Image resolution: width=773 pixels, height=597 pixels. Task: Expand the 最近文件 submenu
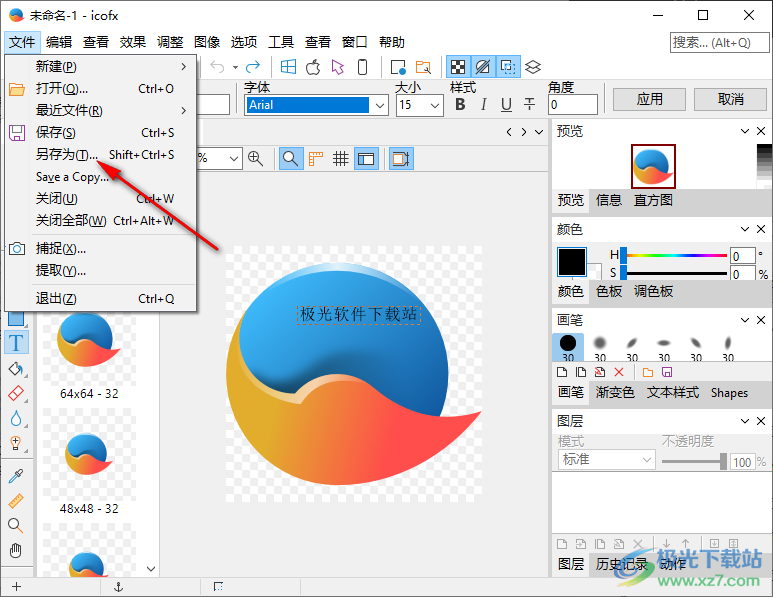(x=102, y=110)
